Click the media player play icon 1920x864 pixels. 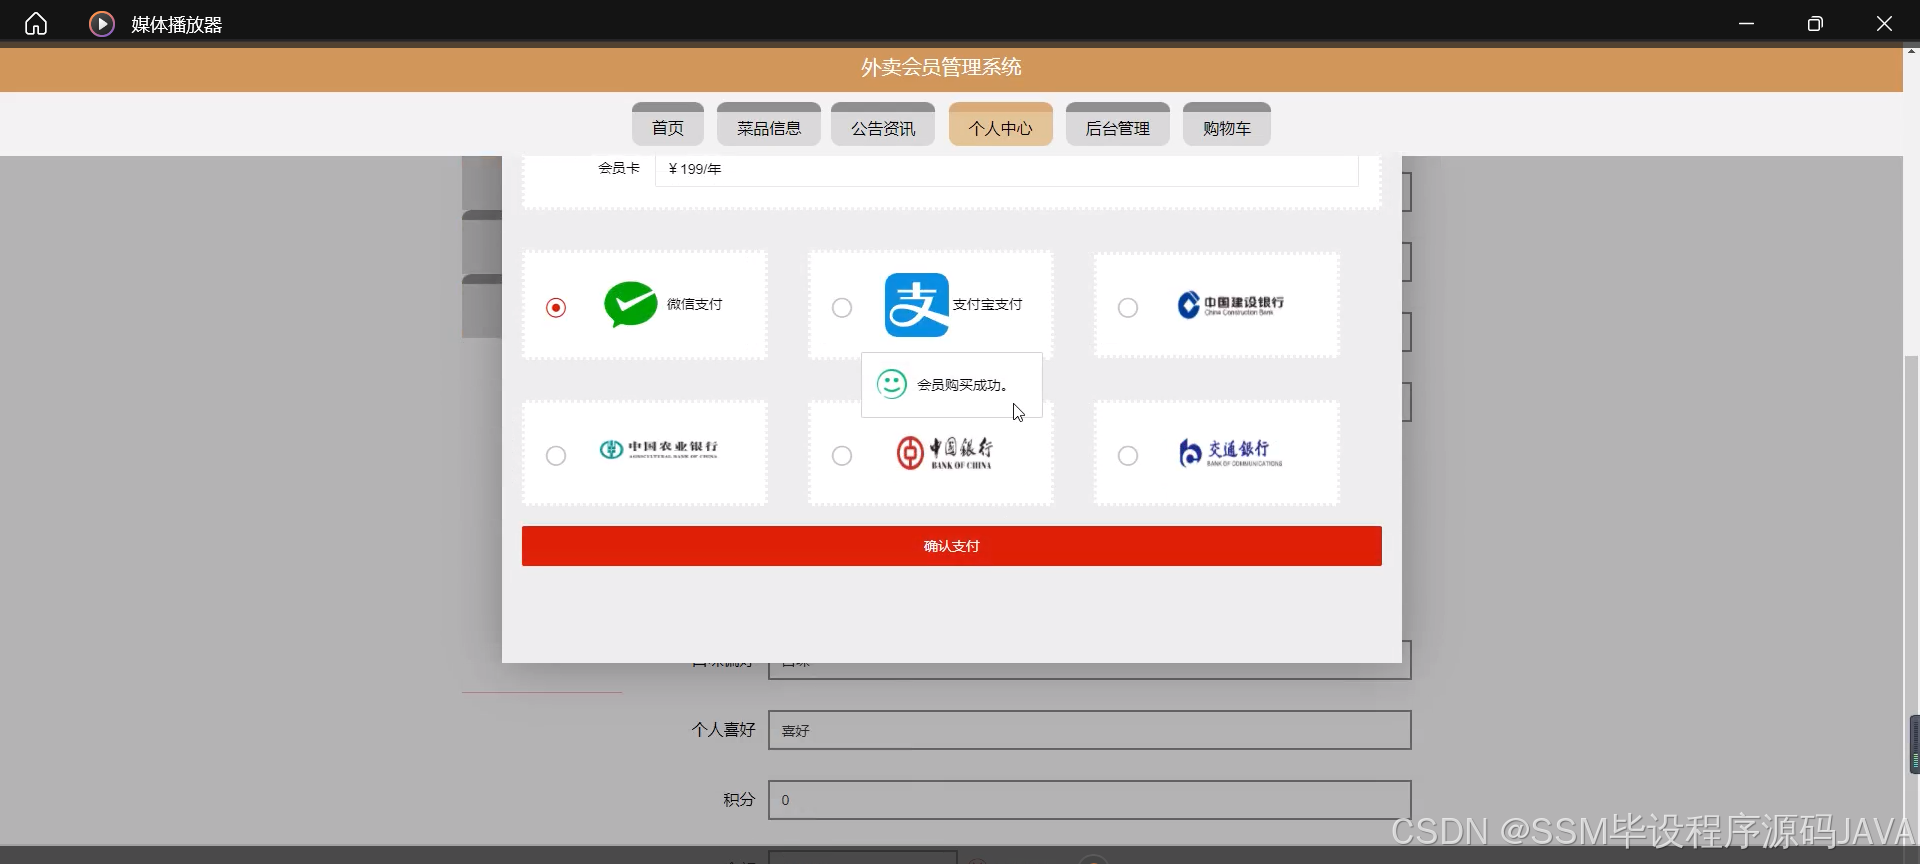[102, 23]
